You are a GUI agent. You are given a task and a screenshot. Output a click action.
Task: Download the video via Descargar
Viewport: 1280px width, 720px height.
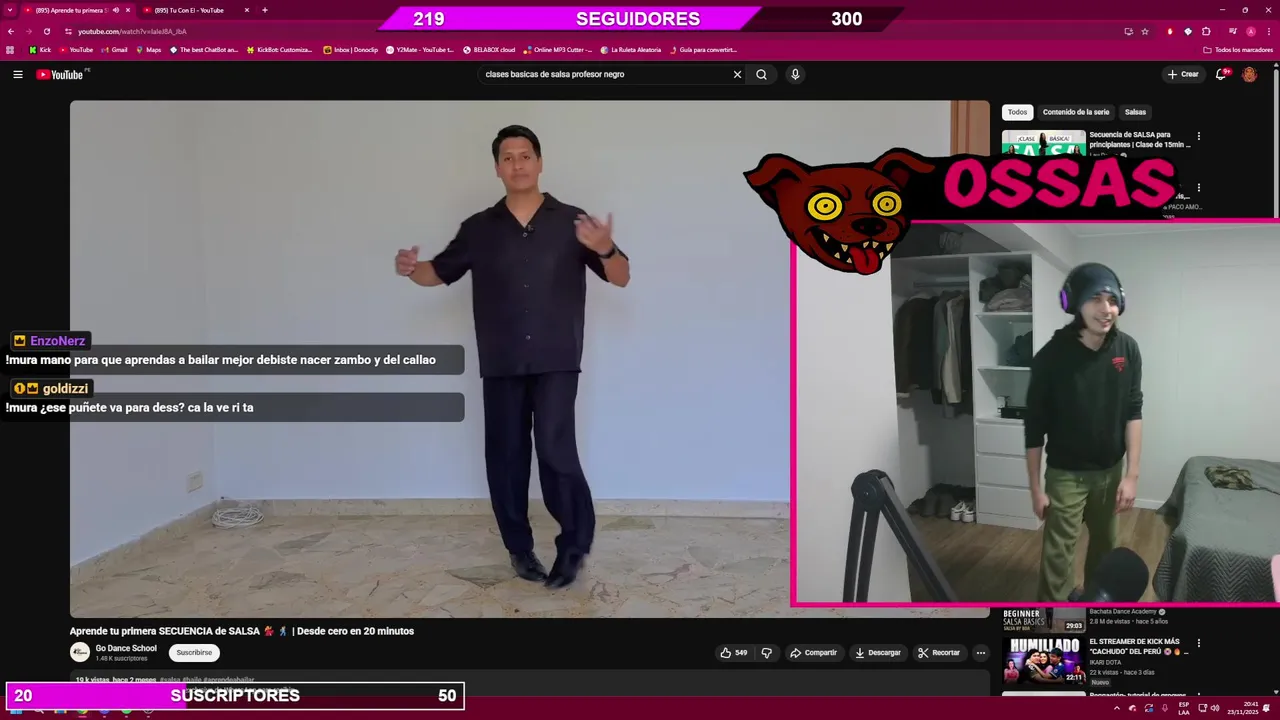point(878,653)
